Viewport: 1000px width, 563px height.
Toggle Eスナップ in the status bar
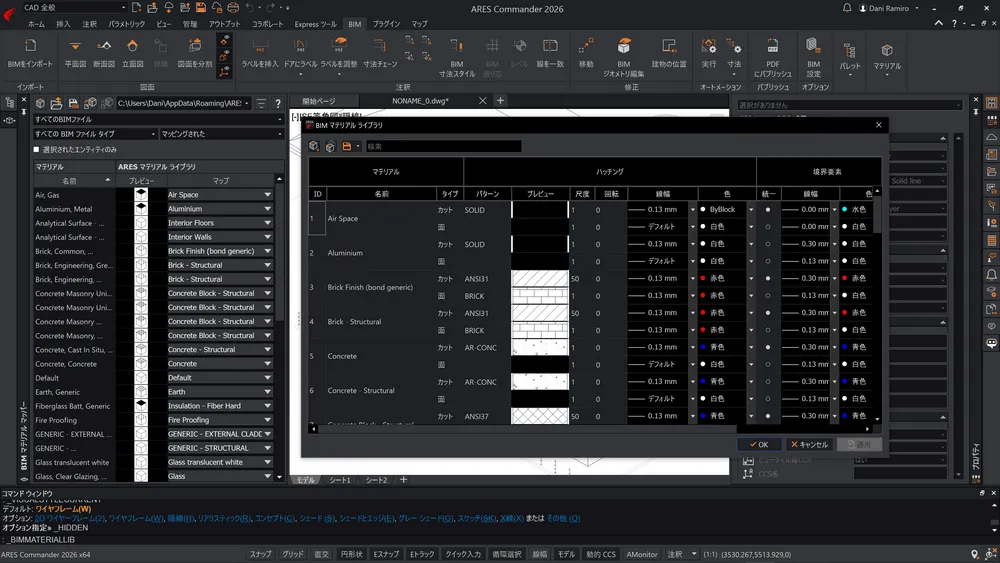click(x=386, y=554)
